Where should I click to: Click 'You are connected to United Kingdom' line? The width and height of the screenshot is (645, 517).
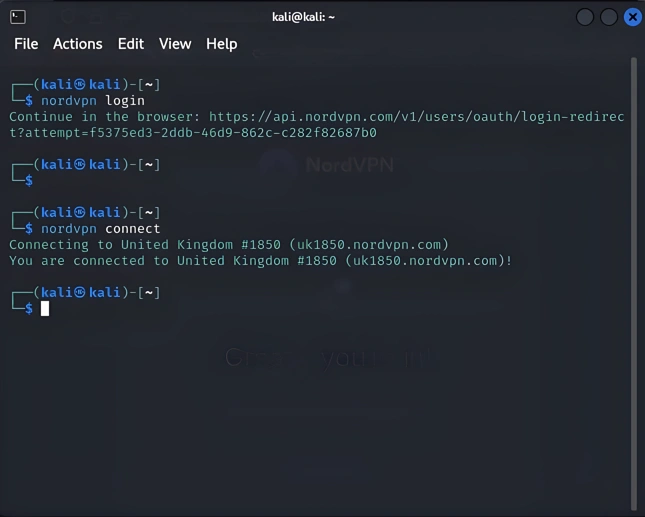(x=261, y=261)
